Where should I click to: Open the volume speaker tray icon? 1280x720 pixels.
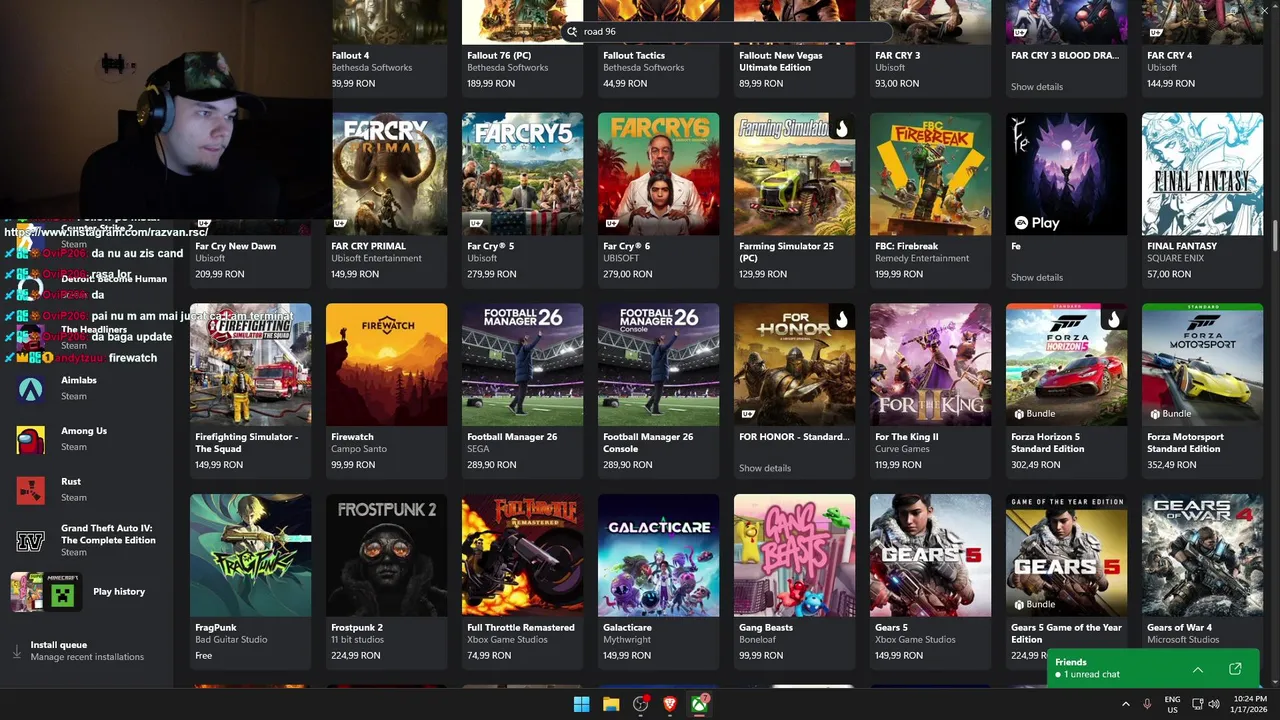click(1214, 704)
